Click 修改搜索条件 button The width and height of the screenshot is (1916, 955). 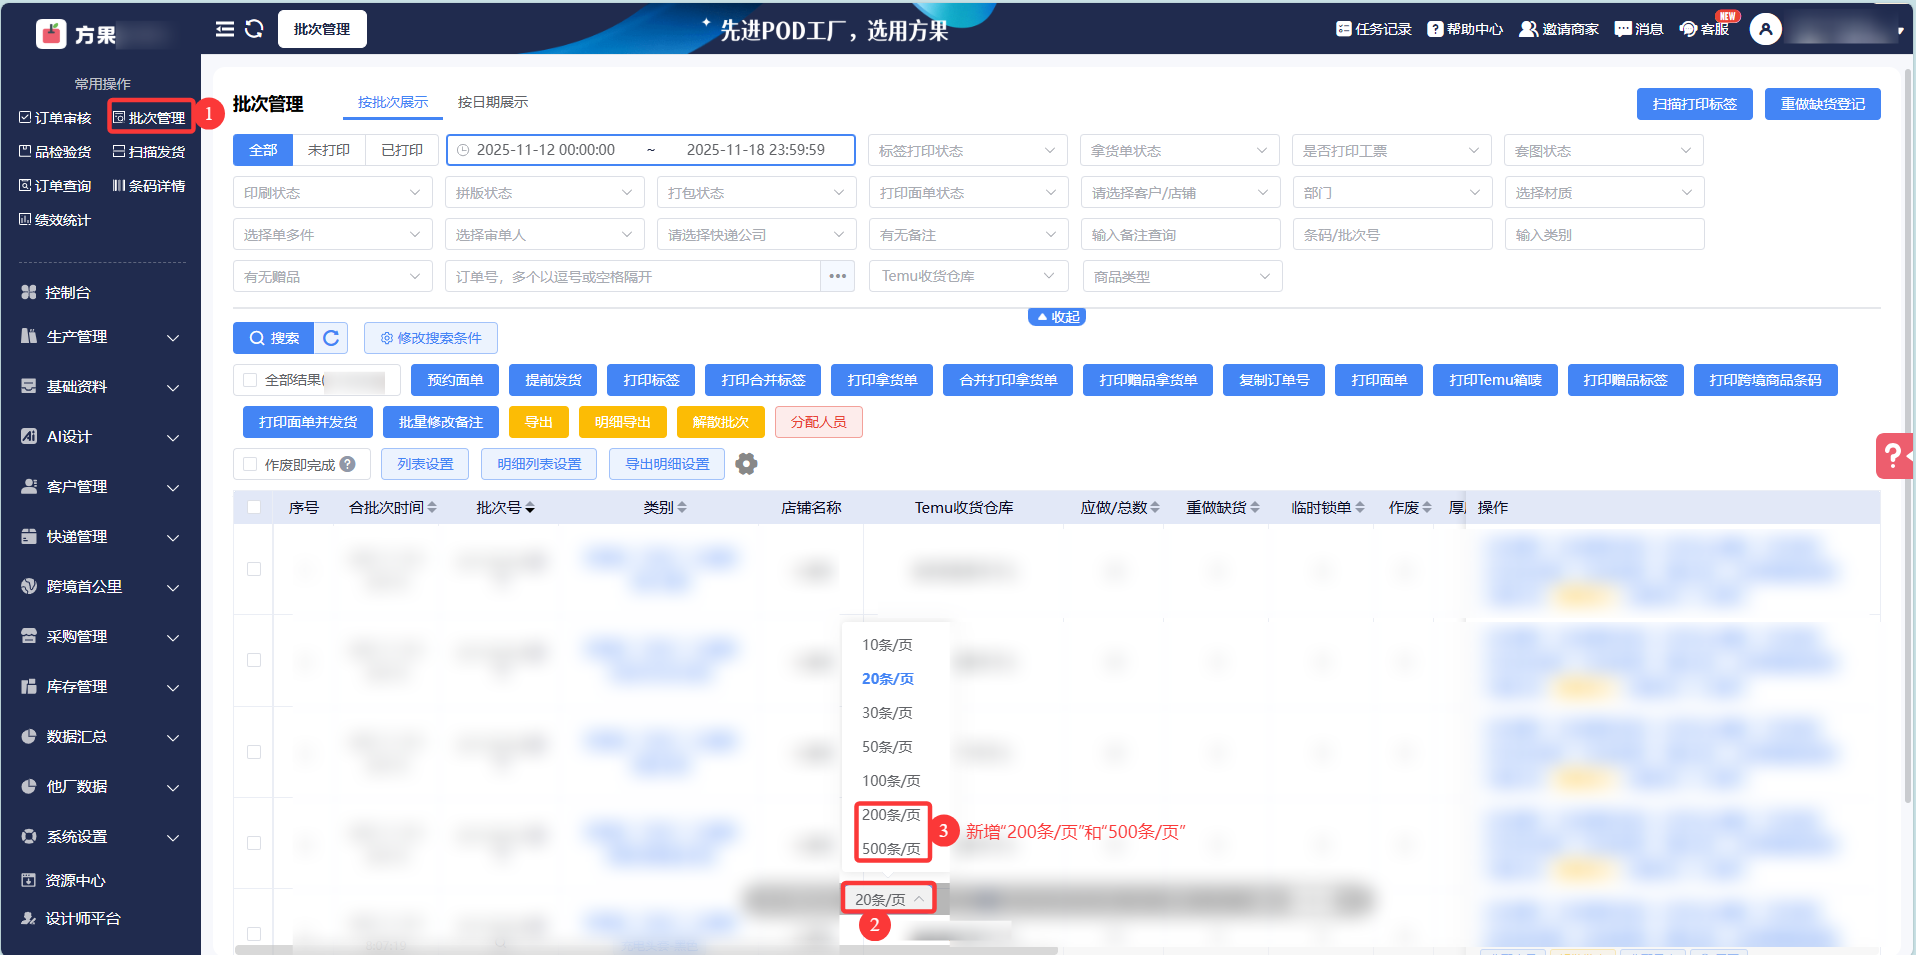coord(431,338)
